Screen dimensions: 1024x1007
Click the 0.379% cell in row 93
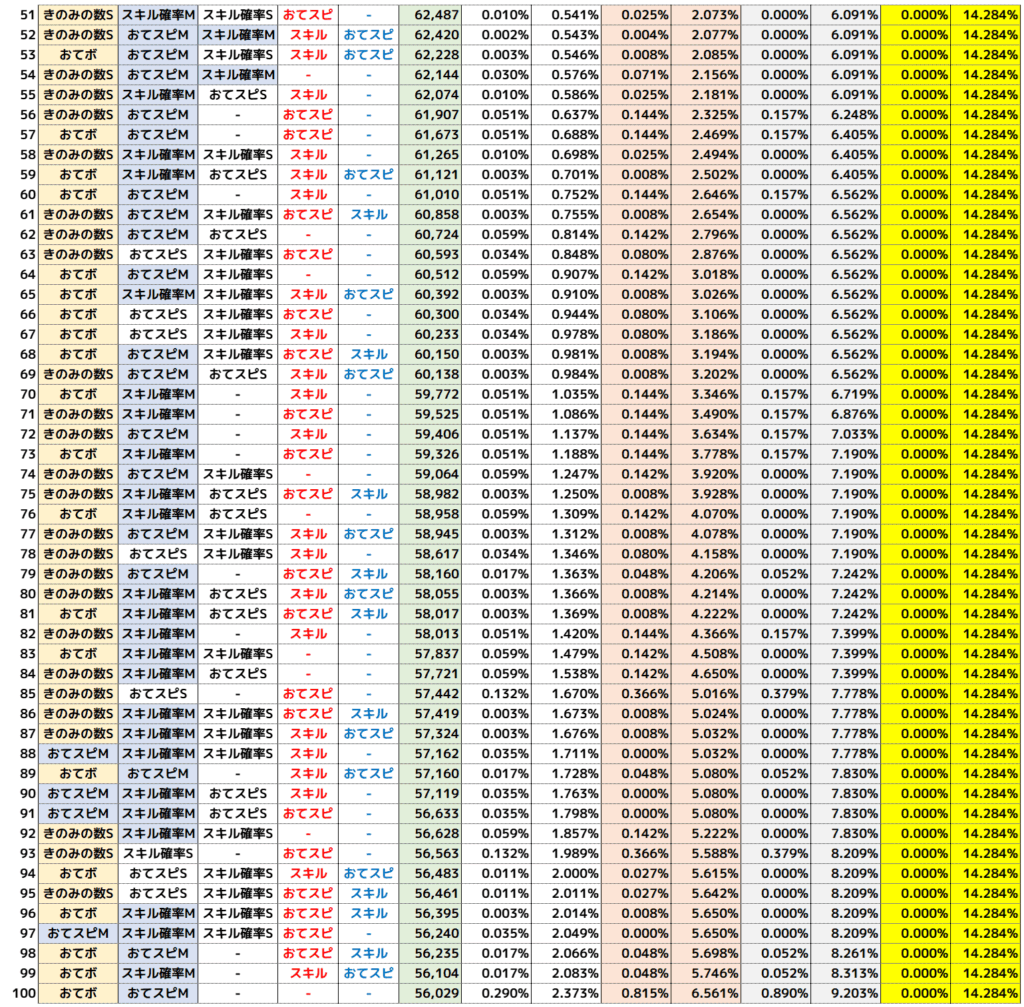pyautogui.click(x=776, y=854)
